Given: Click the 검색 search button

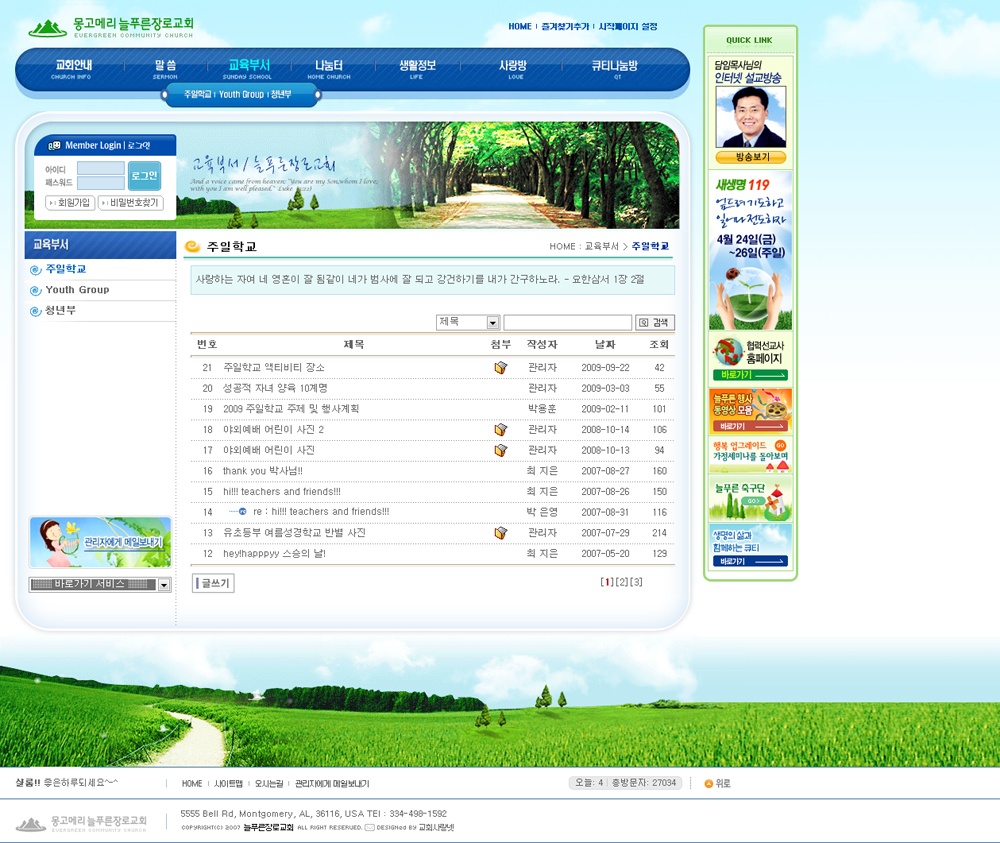Looking at the screenshot, I should point(655,323).
